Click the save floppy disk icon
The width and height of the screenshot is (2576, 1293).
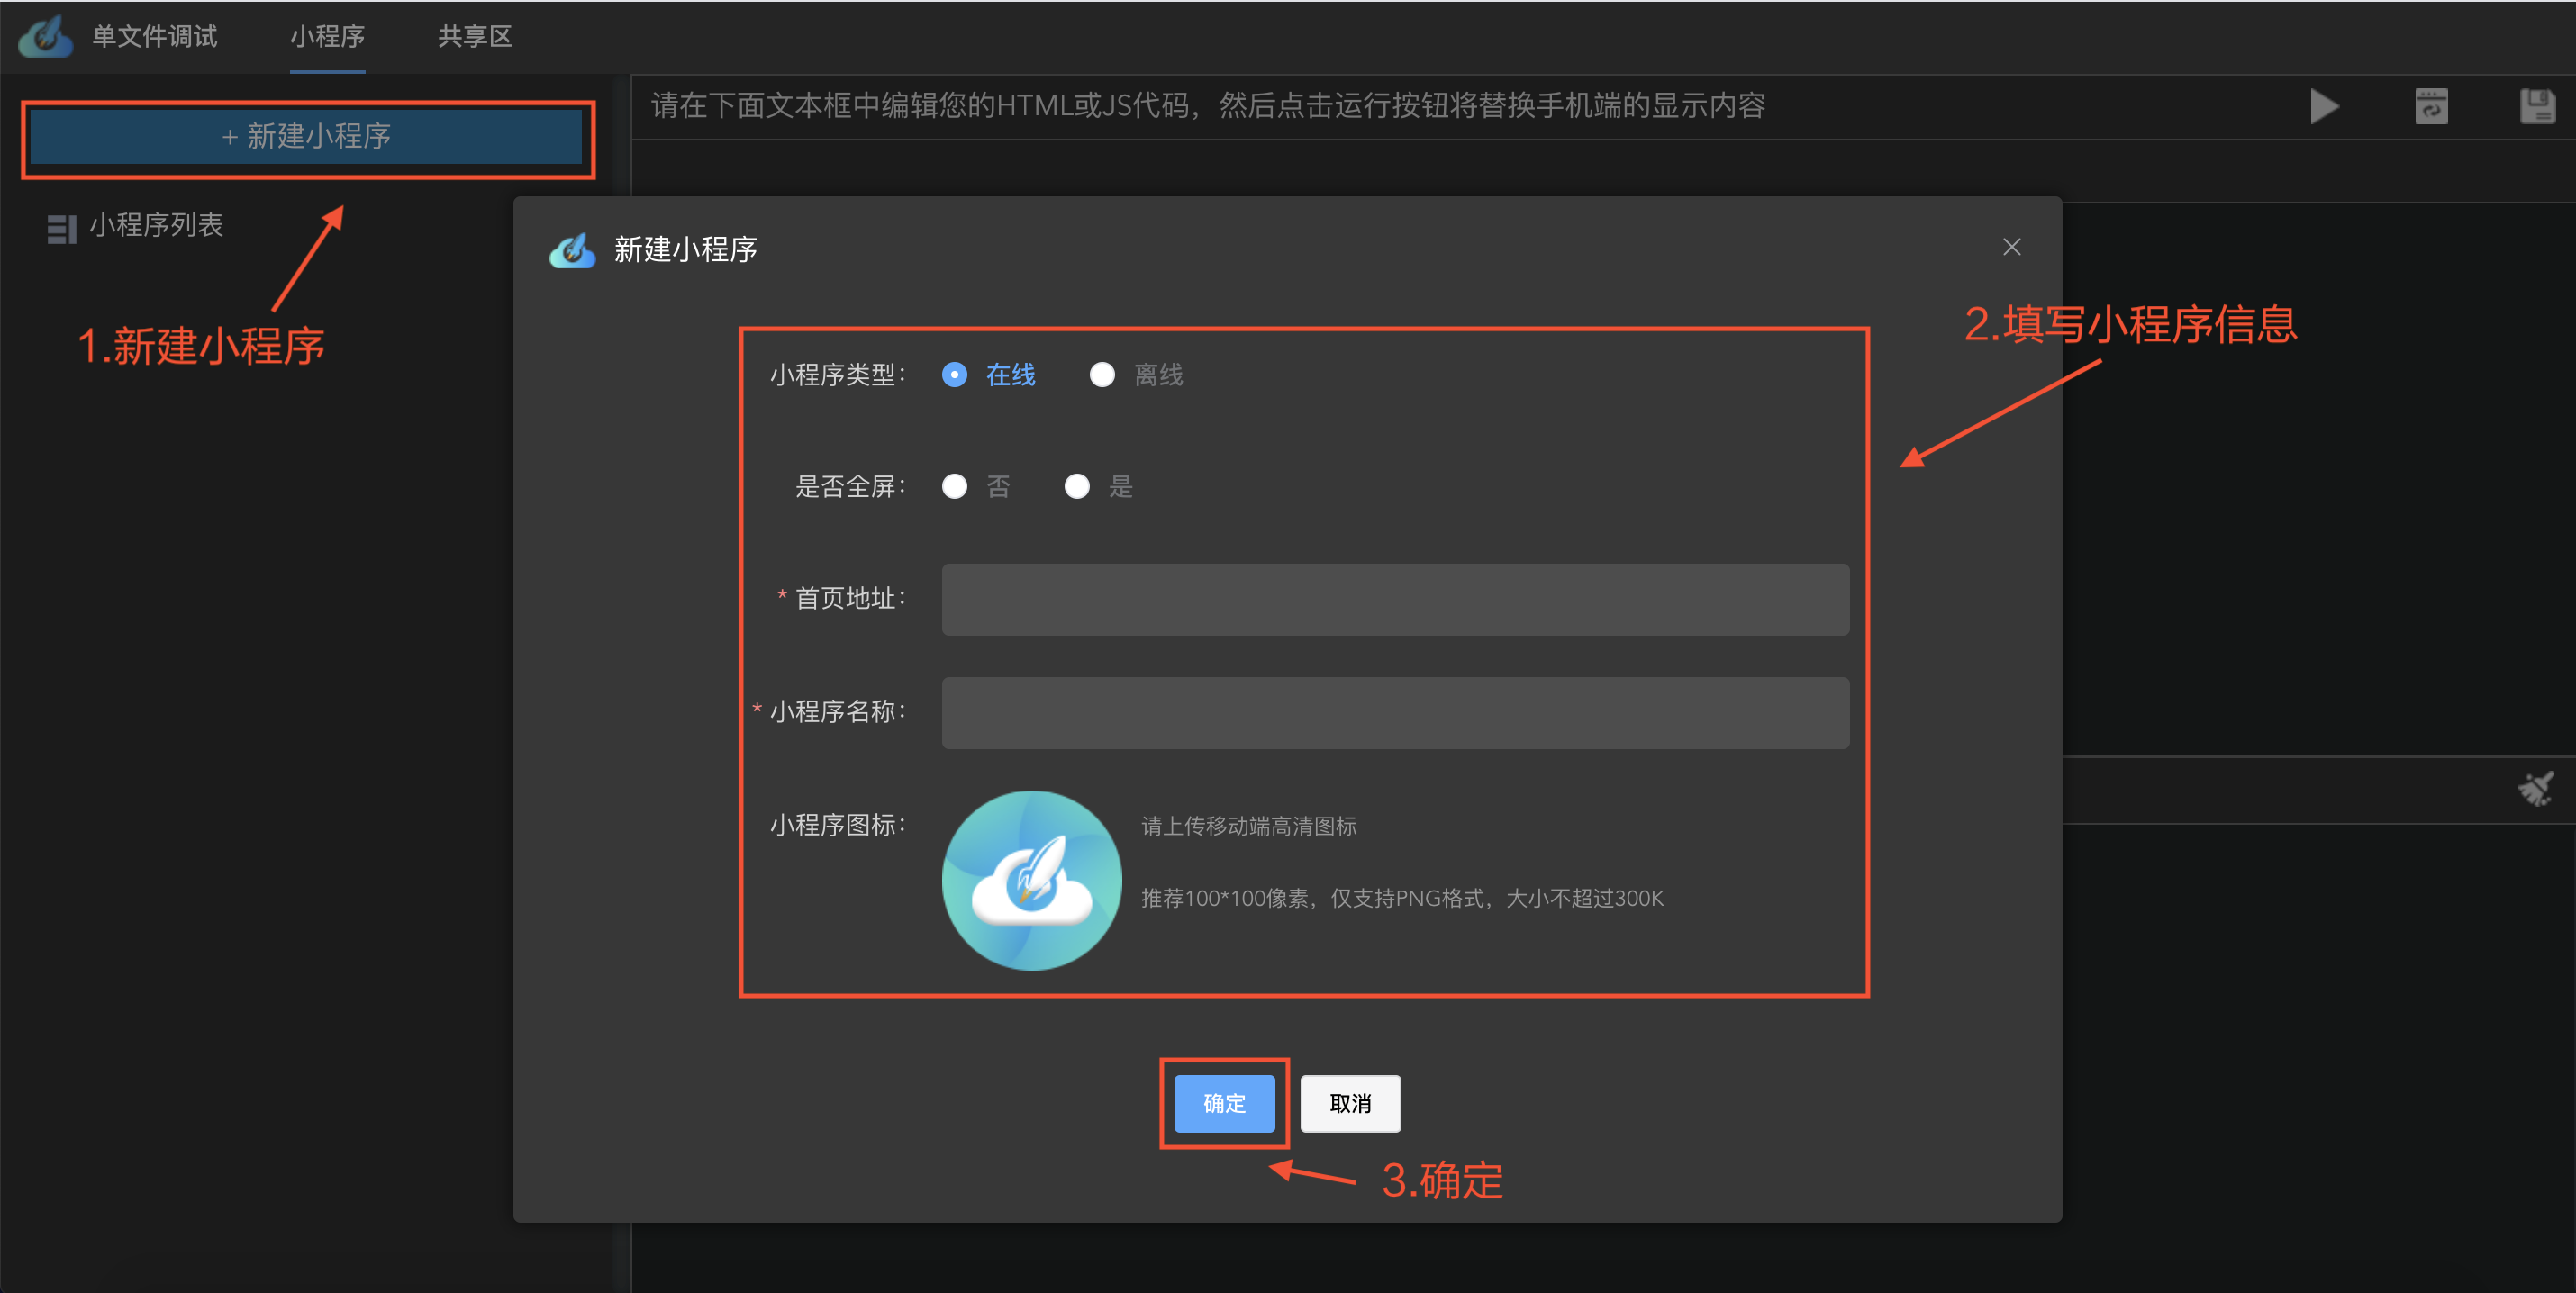point(2537,106)
